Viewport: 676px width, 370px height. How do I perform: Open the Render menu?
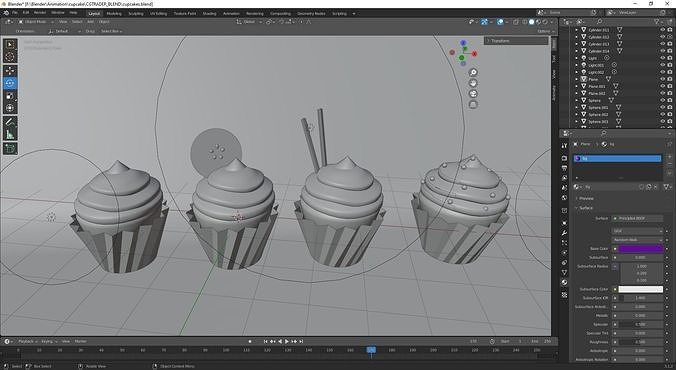tap(40, 13)
